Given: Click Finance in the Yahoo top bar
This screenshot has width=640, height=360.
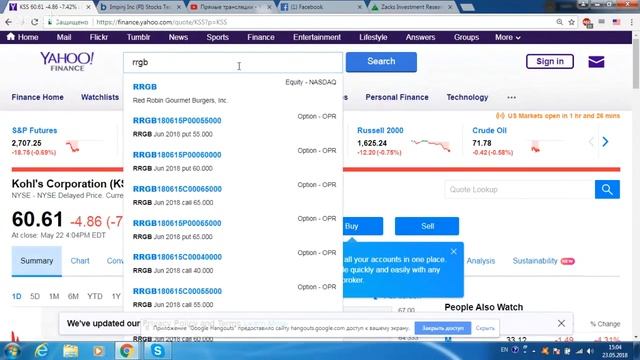Looking at the screenshot, I should pyautogui.click(x=261, y=37).
